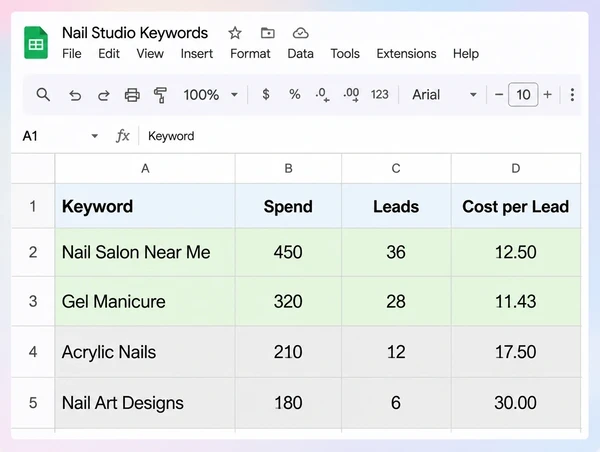
Task: Select the Acrylic Nails cell
Action: click(145, 352)
